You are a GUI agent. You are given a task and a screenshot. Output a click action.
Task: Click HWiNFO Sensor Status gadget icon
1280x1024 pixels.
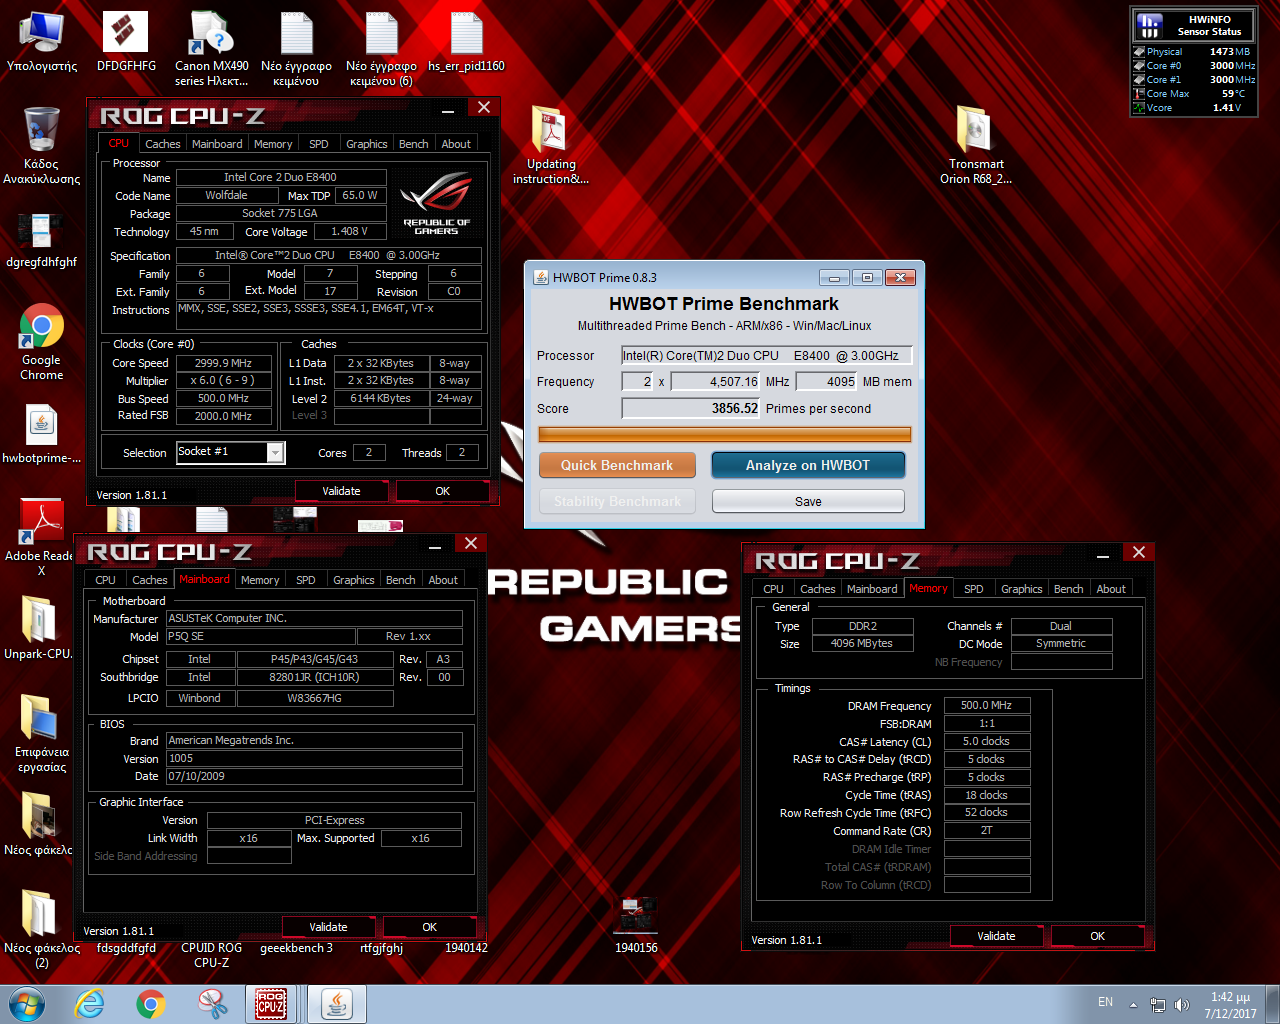point(1151,25)
